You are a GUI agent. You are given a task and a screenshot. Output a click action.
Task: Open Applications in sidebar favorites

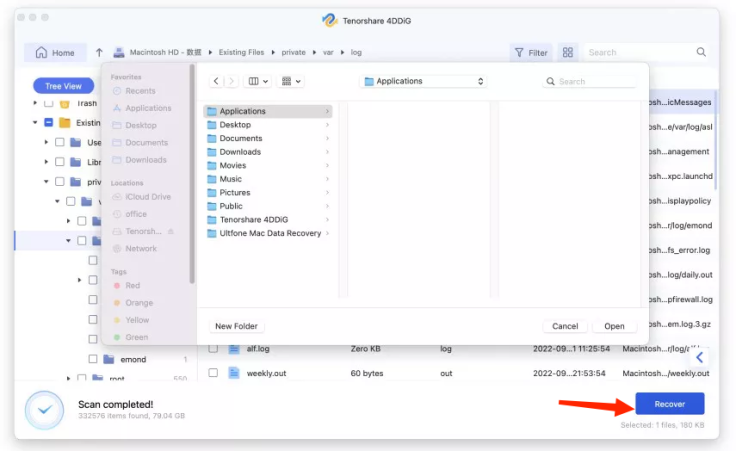142,108
